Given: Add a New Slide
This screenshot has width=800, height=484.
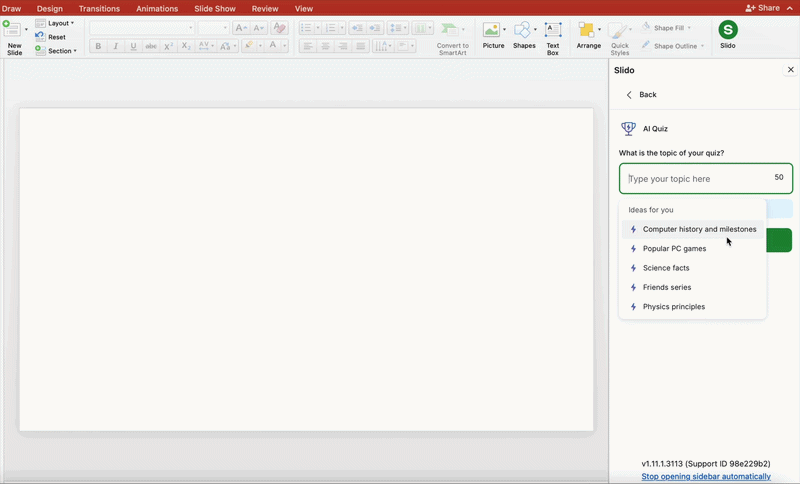Looking at the screenshot, I should (x=13, y=31).
